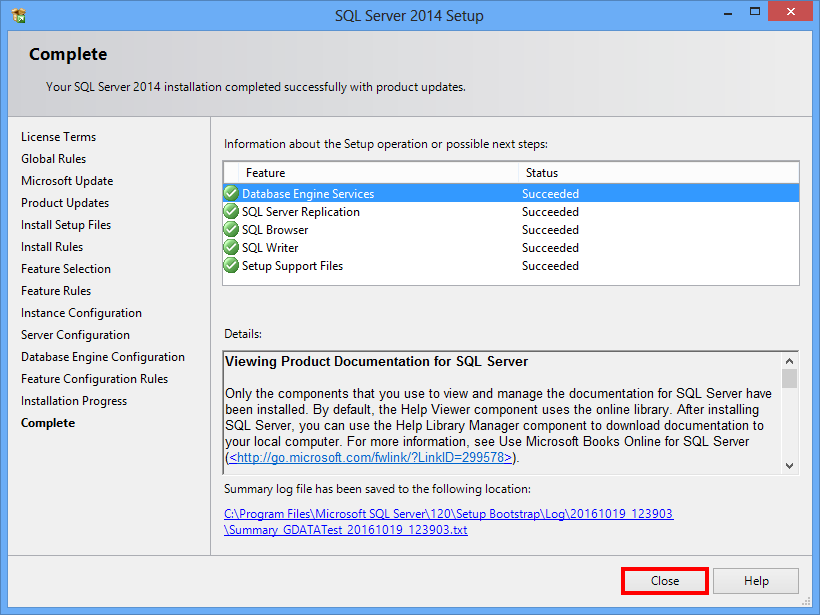Click the Feature Rules step
The image size is (820, 615).
click(56, 290)
